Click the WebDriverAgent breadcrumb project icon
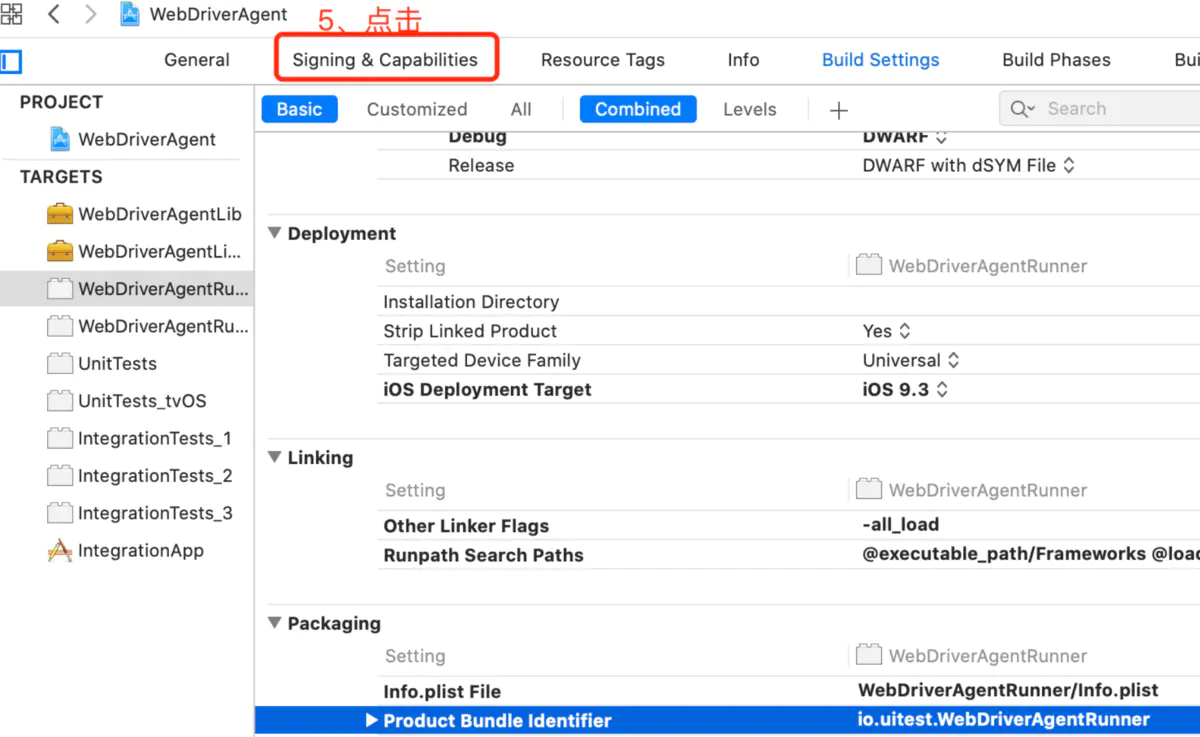Screen dimensions: 1200x737 tap(130, 14)
